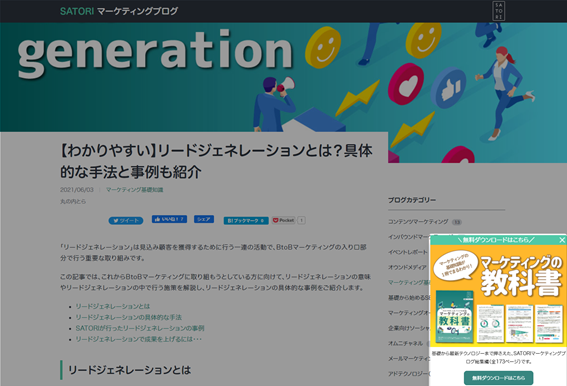Click the article date 2021/06/03
Viewport: 567px width, 386px height.
(77, 190)
